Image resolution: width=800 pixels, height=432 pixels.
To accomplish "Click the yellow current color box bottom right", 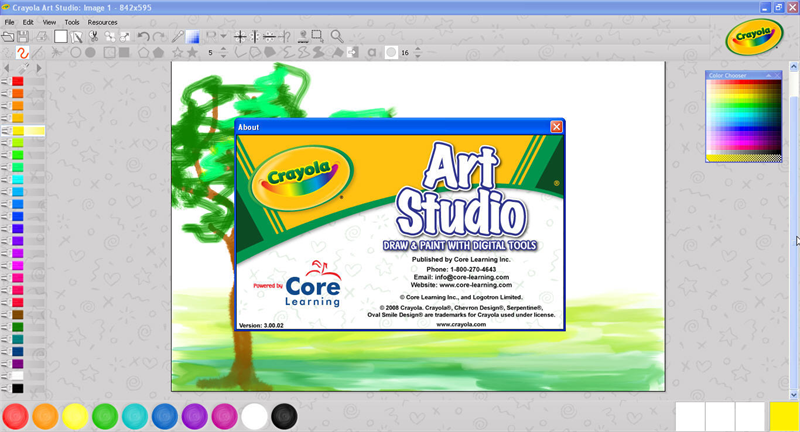I will pyautogui.click(x=783, y=416).
